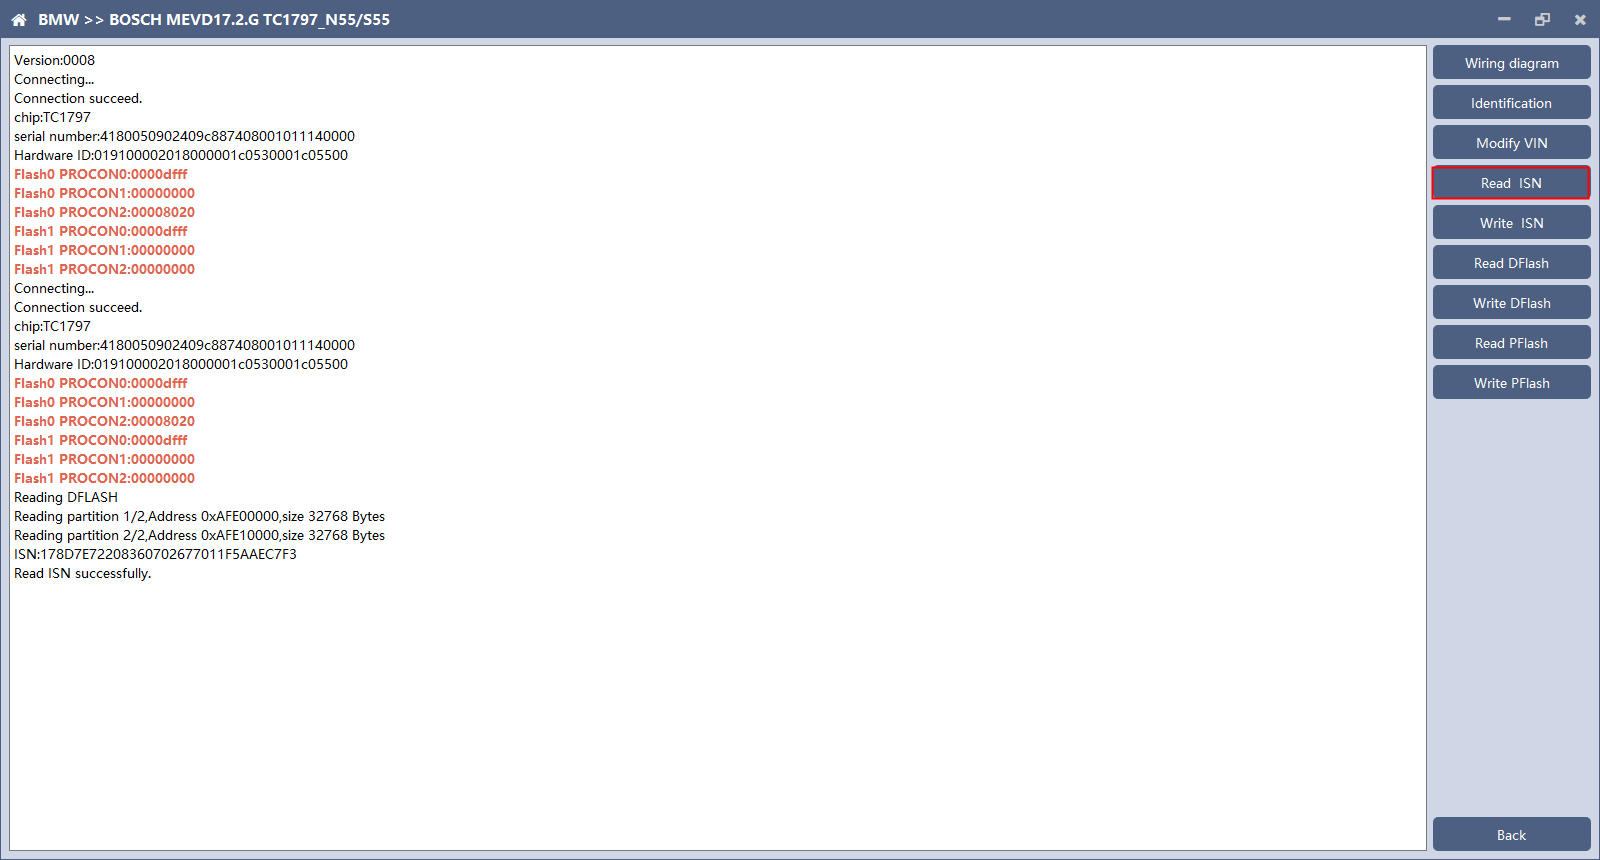Select the Write ISN button
This screenshot has height=860, width=1600.
click(1511, 222)
